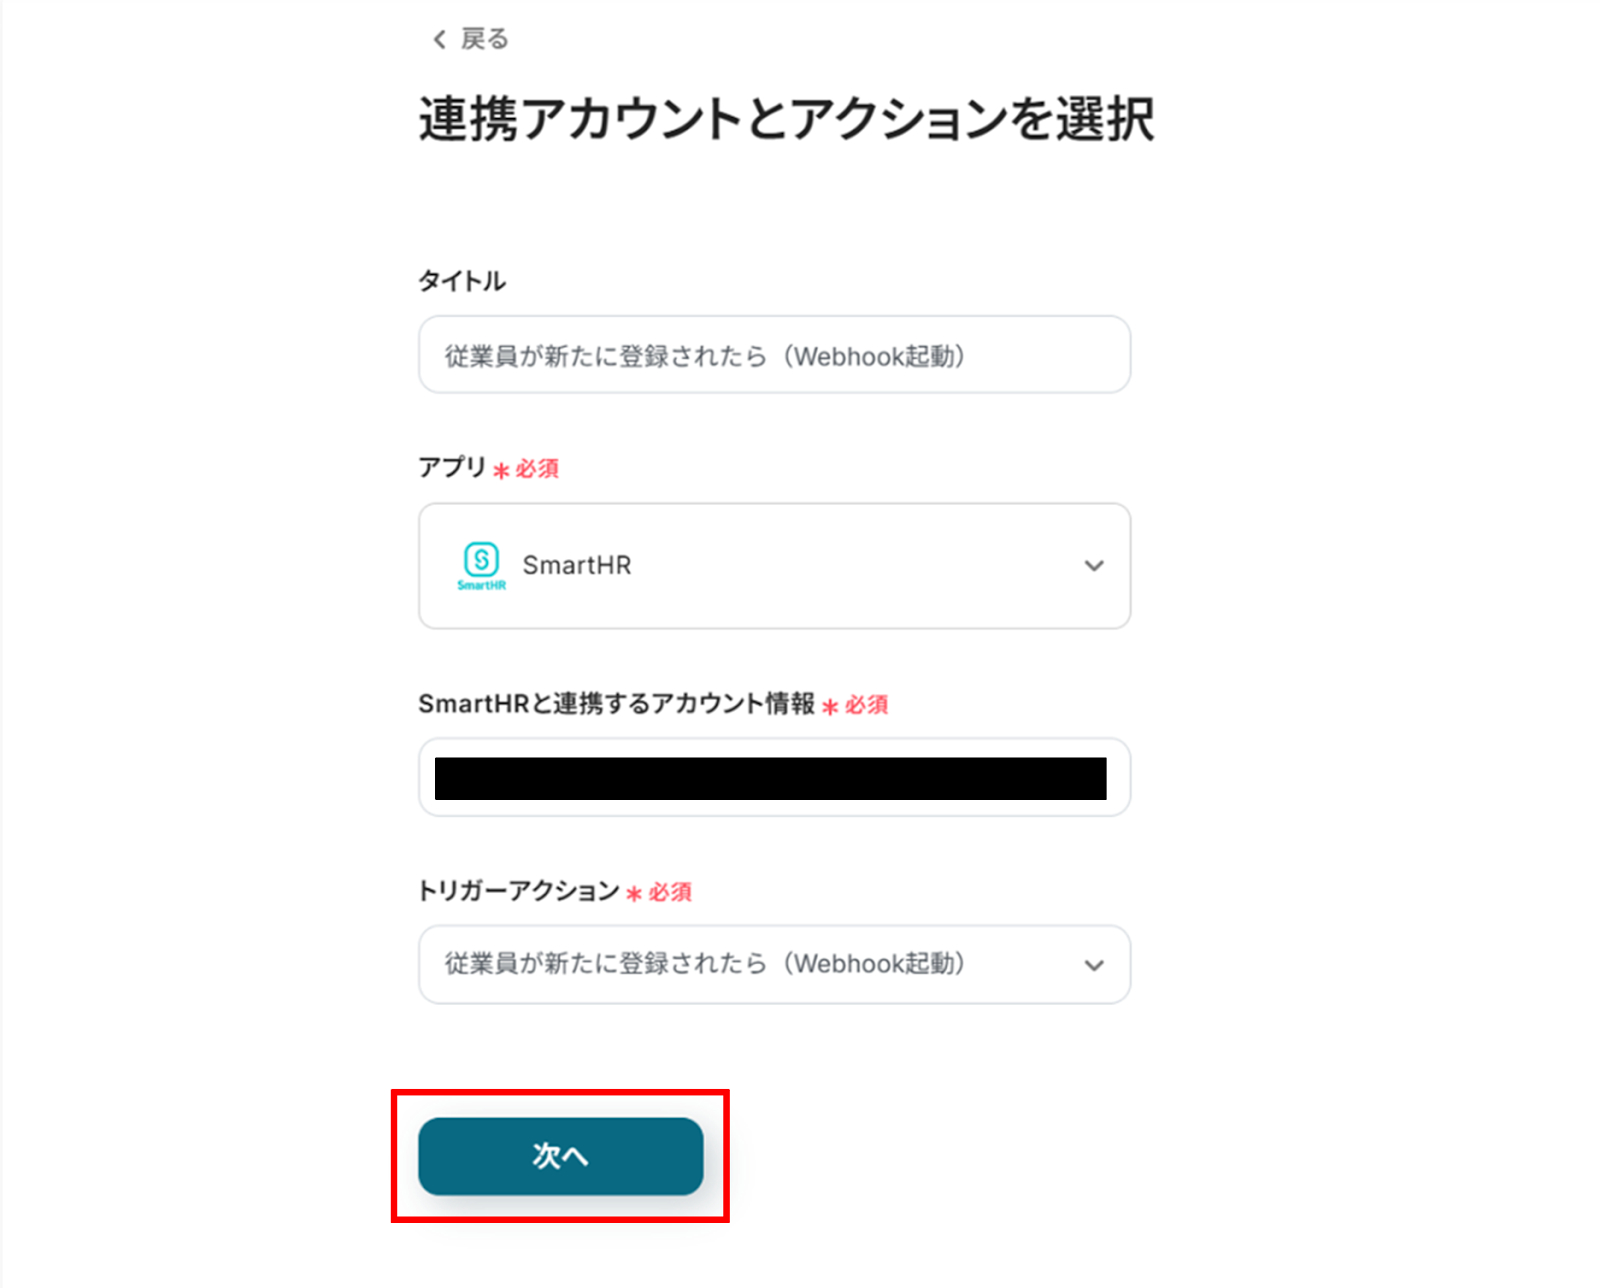This screenshot has height=1288, width=1600.
Task: Click the アプリ field label
Action: coord(452,467)
